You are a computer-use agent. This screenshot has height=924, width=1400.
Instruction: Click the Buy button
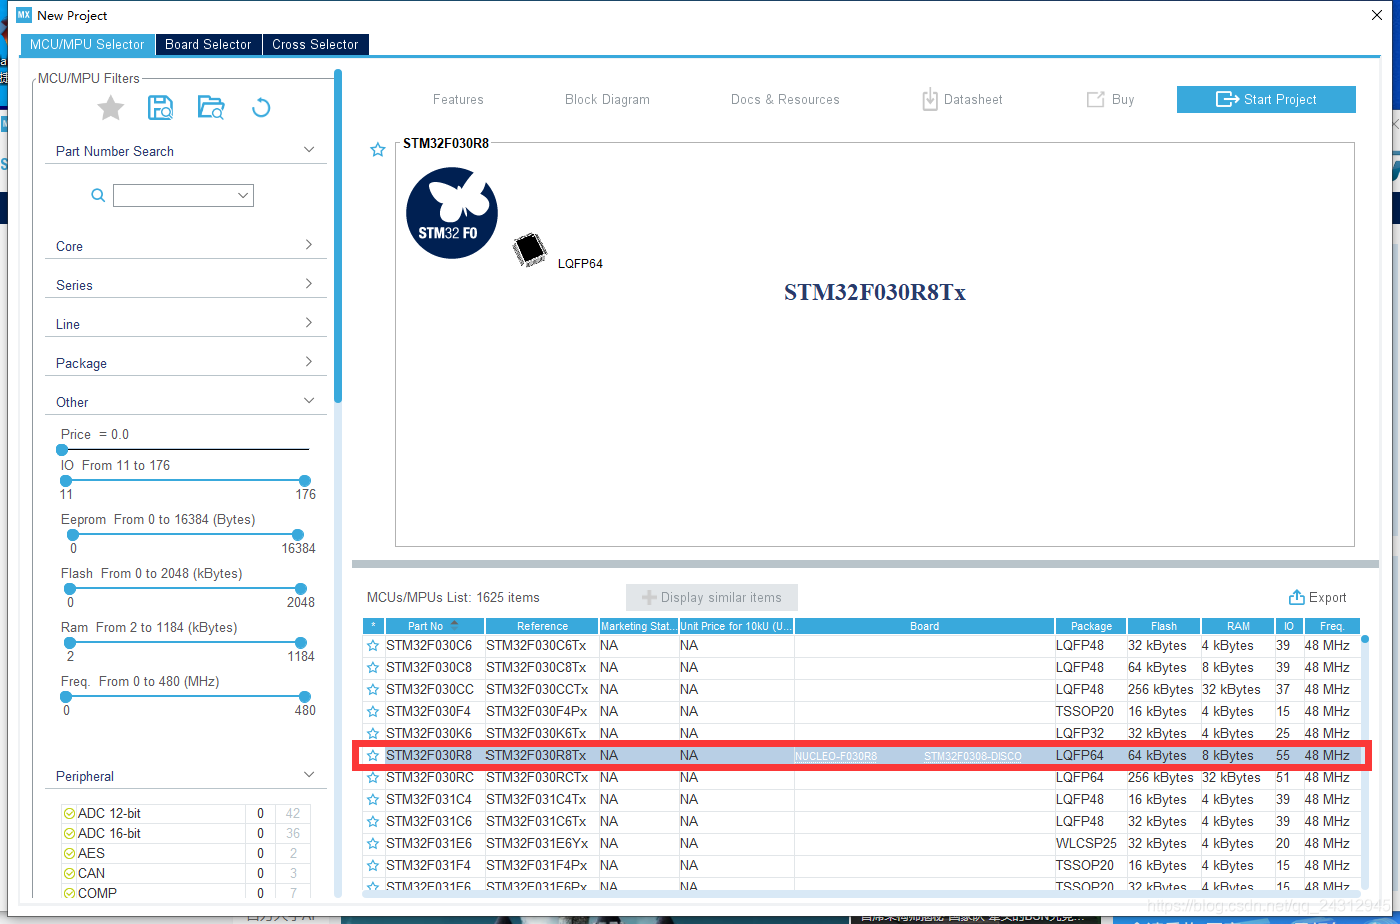[1111, 100]
